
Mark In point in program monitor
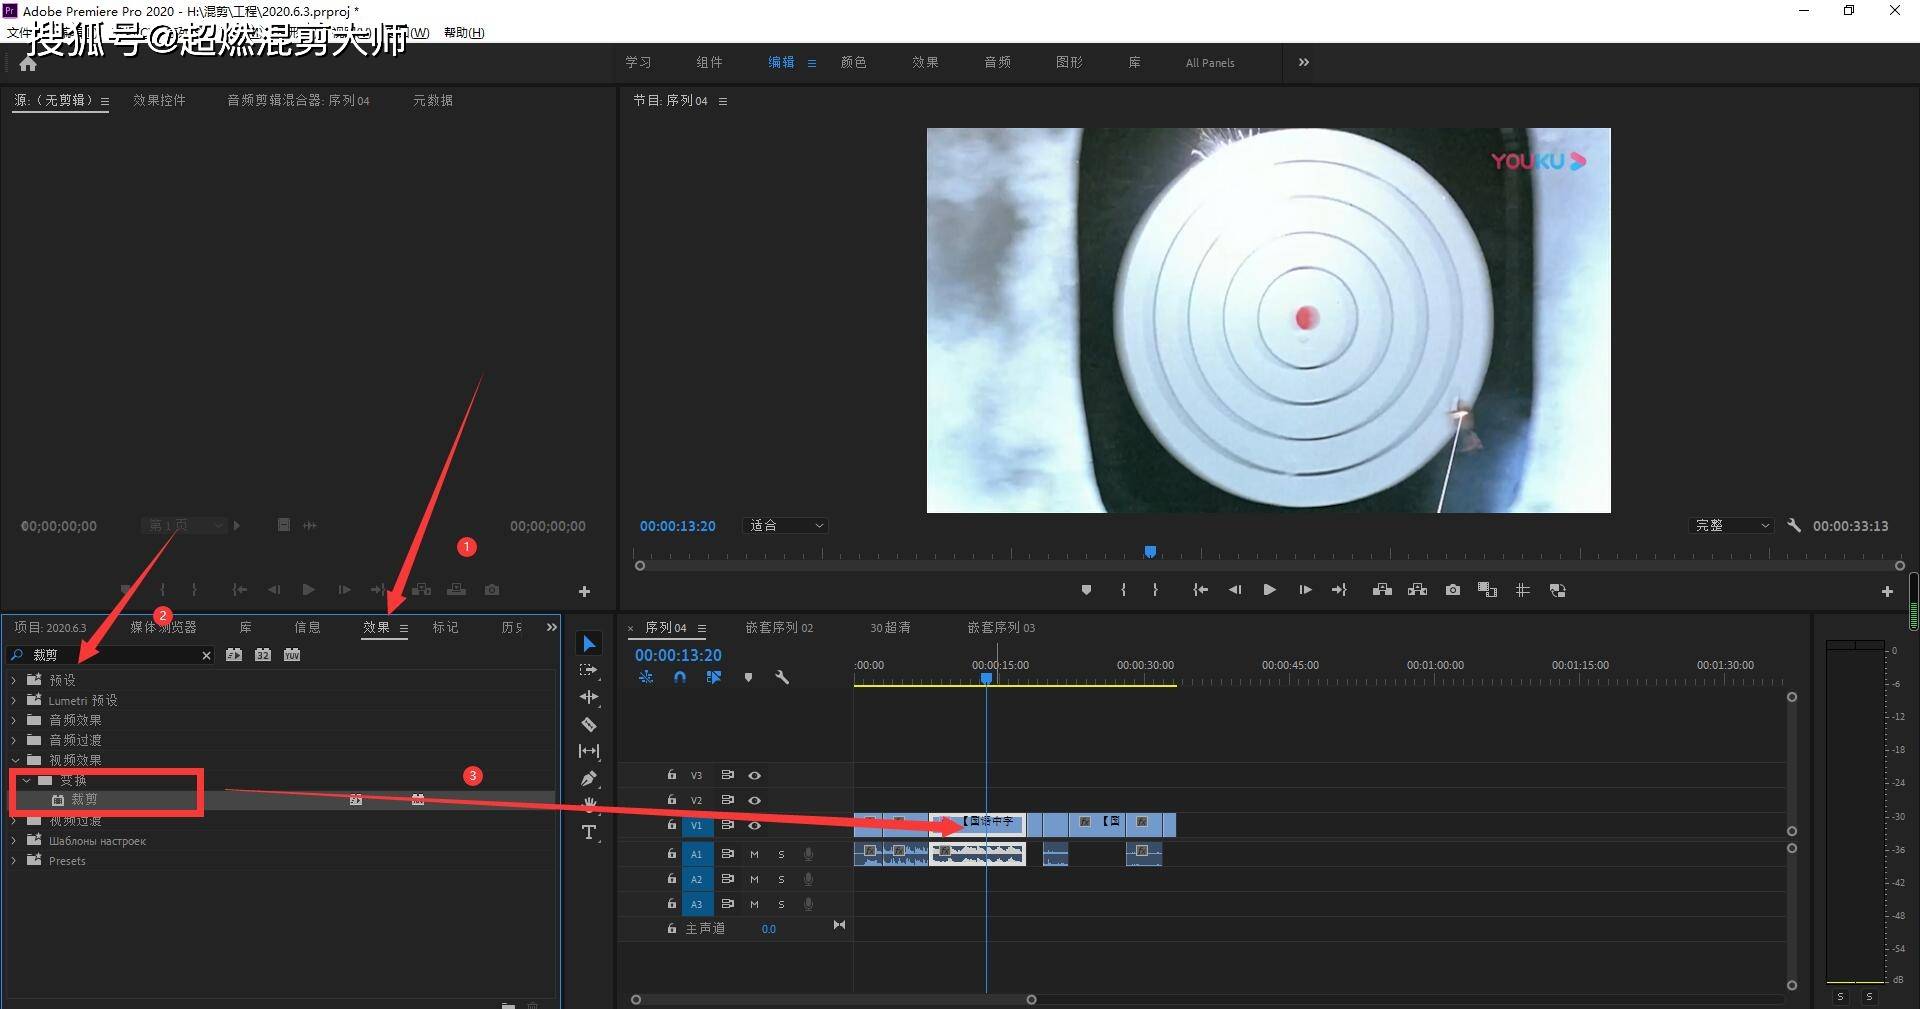(x=1123, y=590)
